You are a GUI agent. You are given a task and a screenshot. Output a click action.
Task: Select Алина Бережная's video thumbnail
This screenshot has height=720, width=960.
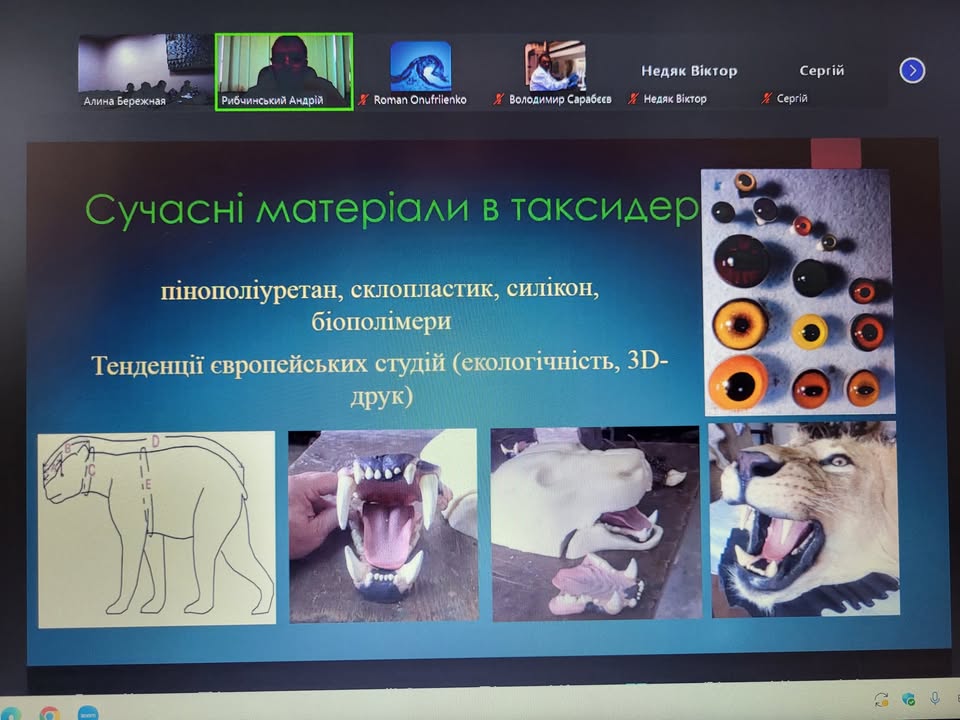(145, 72)
